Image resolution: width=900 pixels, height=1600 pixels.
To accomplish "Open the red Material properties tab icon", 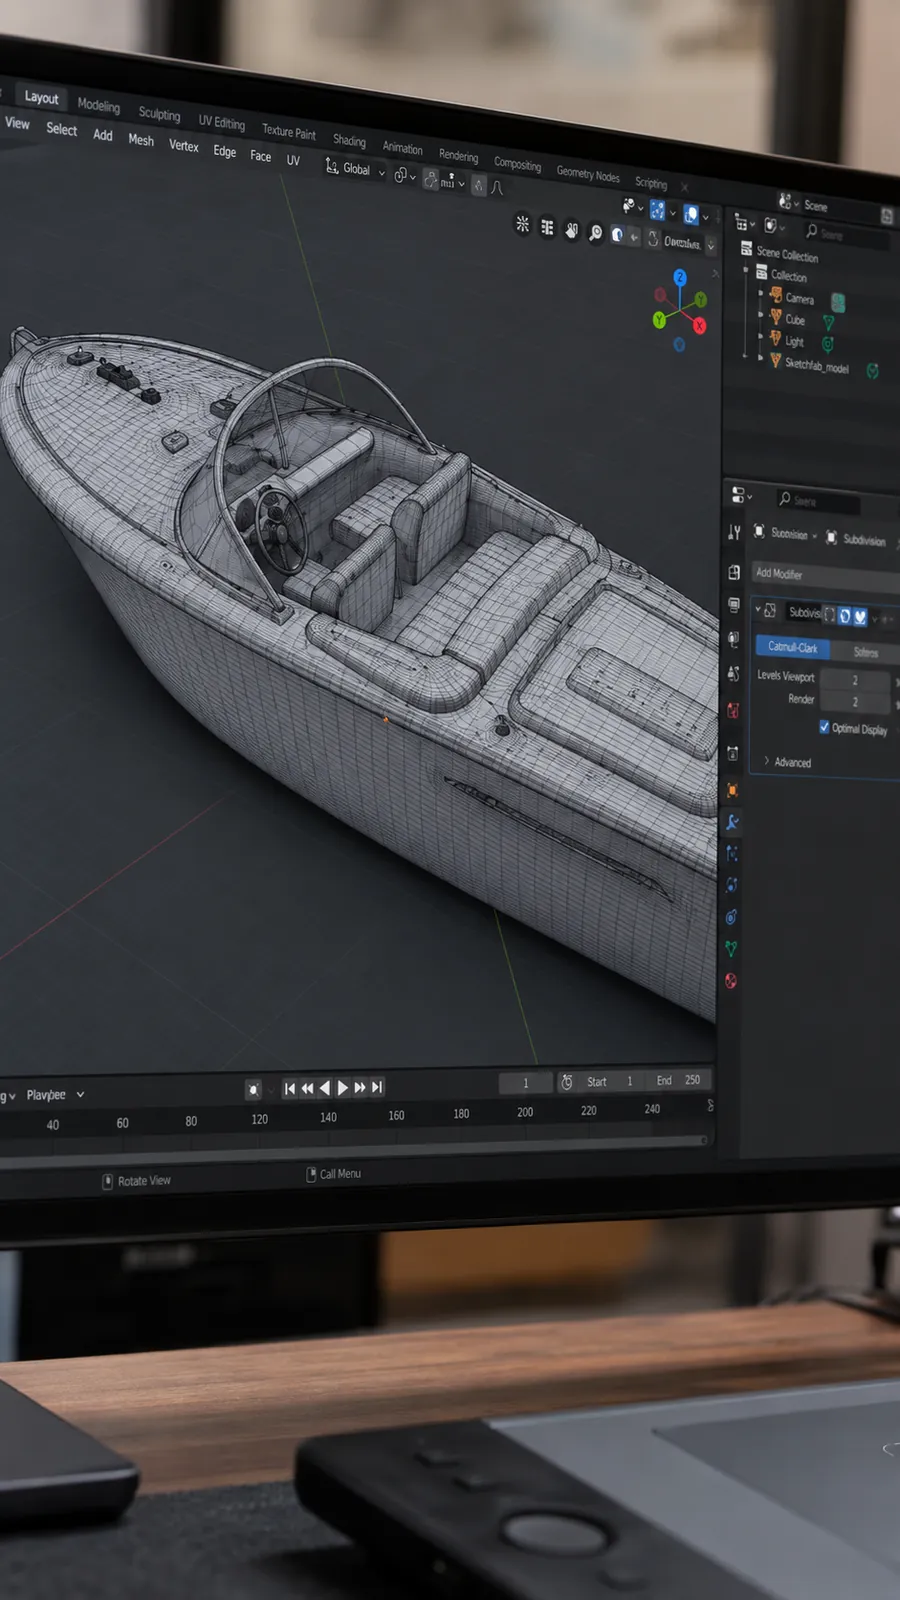I will coord(730,981).
